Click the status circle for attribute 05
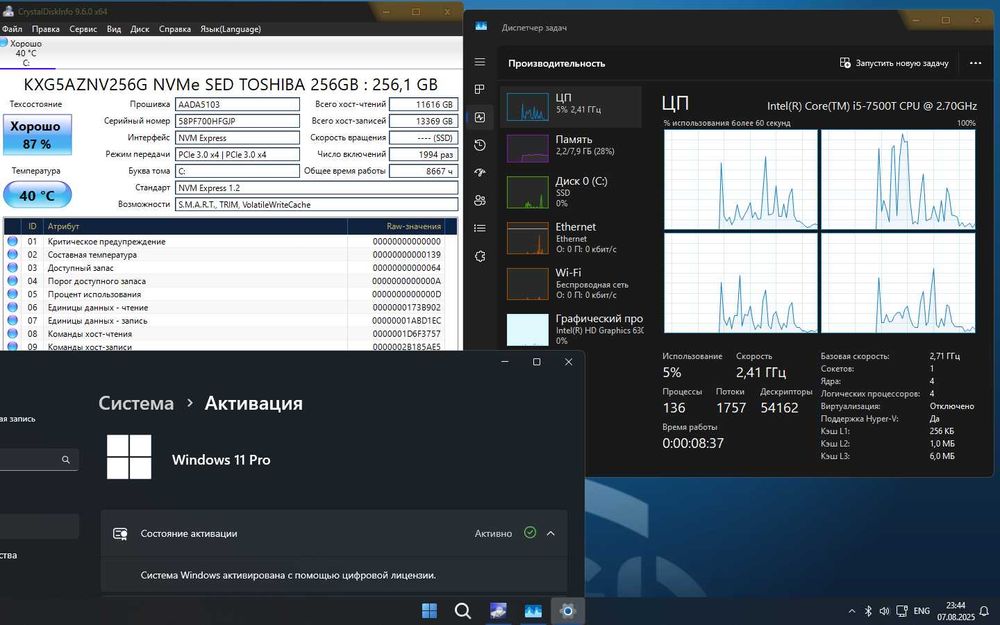1000x625 pixels. (12, 294)
